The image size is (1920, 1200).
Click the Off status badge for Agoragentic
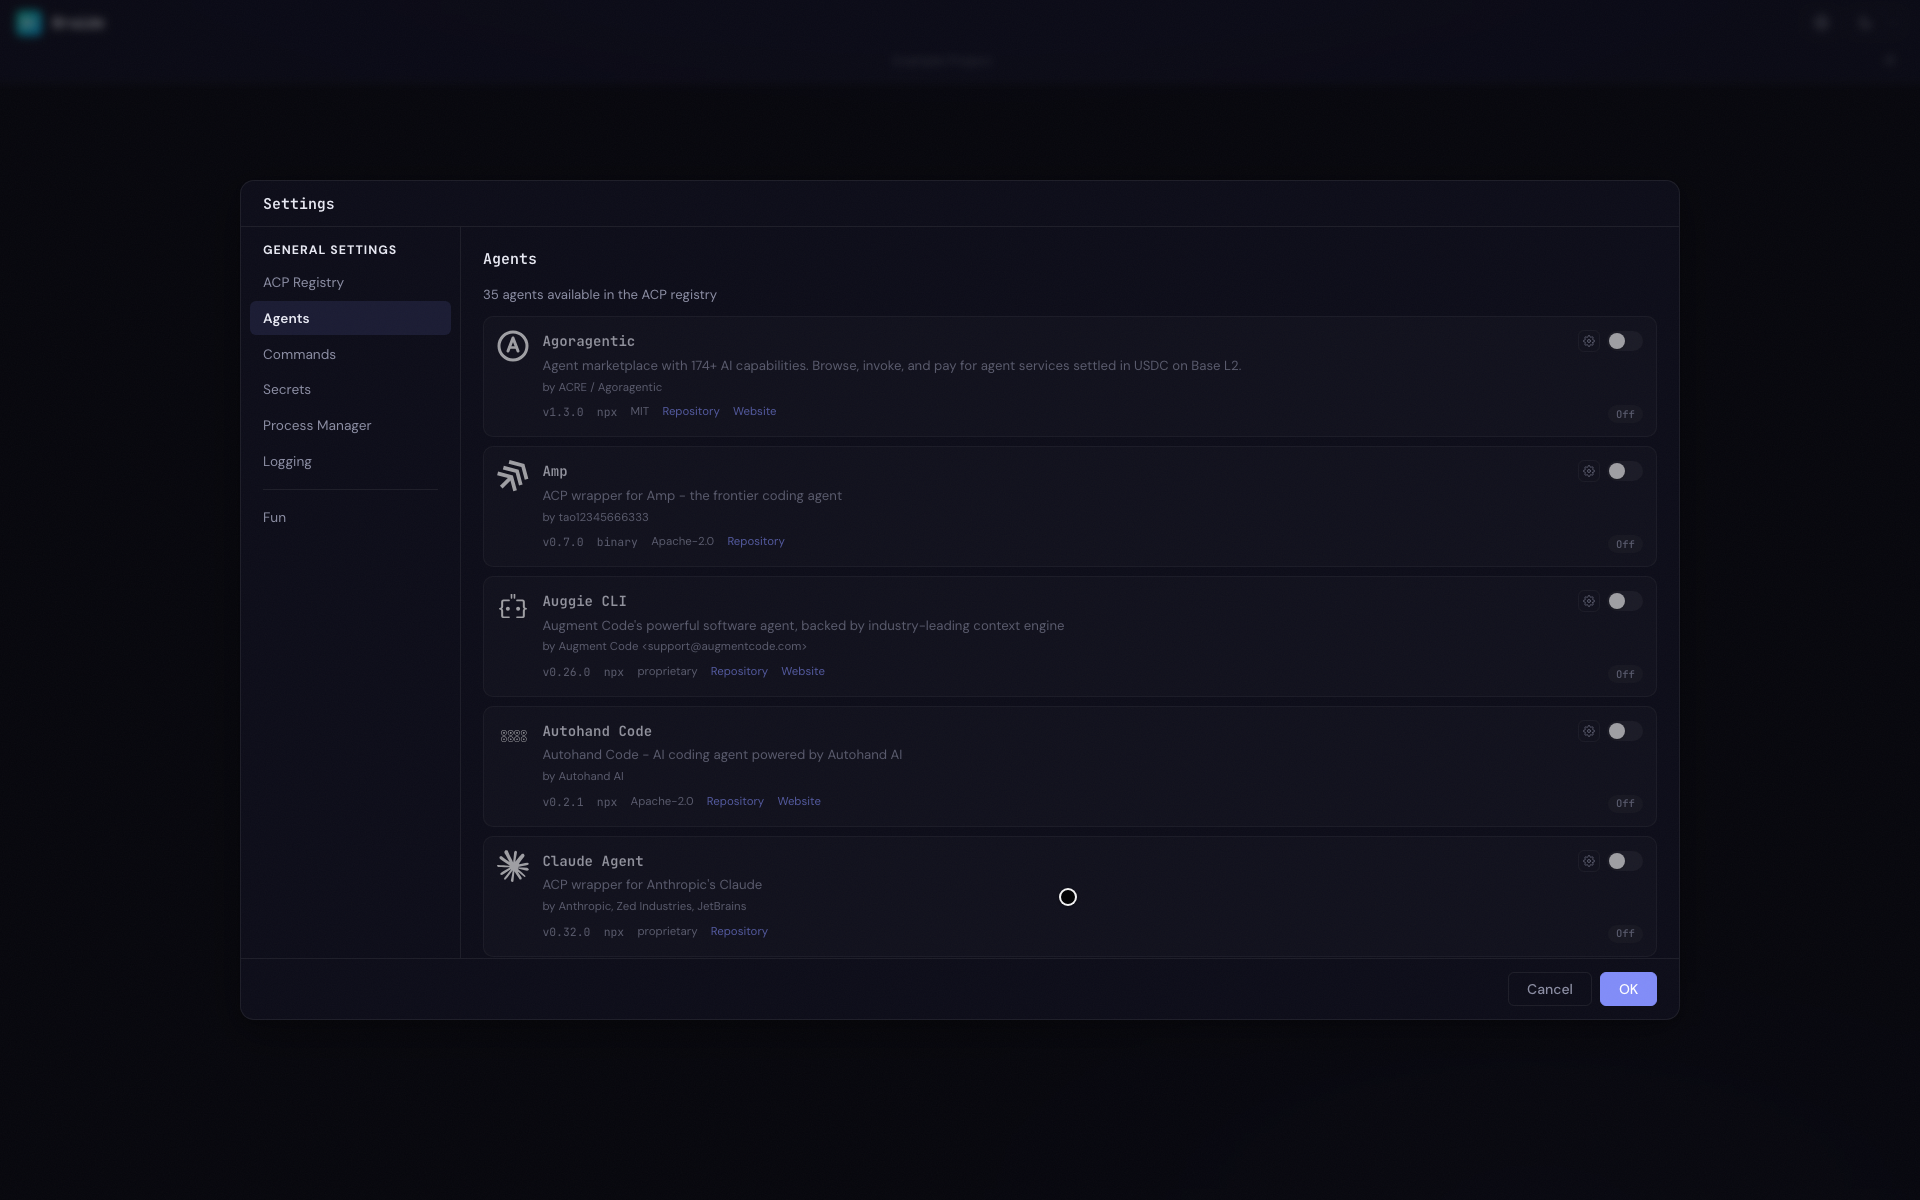(x=1625, y=414)
